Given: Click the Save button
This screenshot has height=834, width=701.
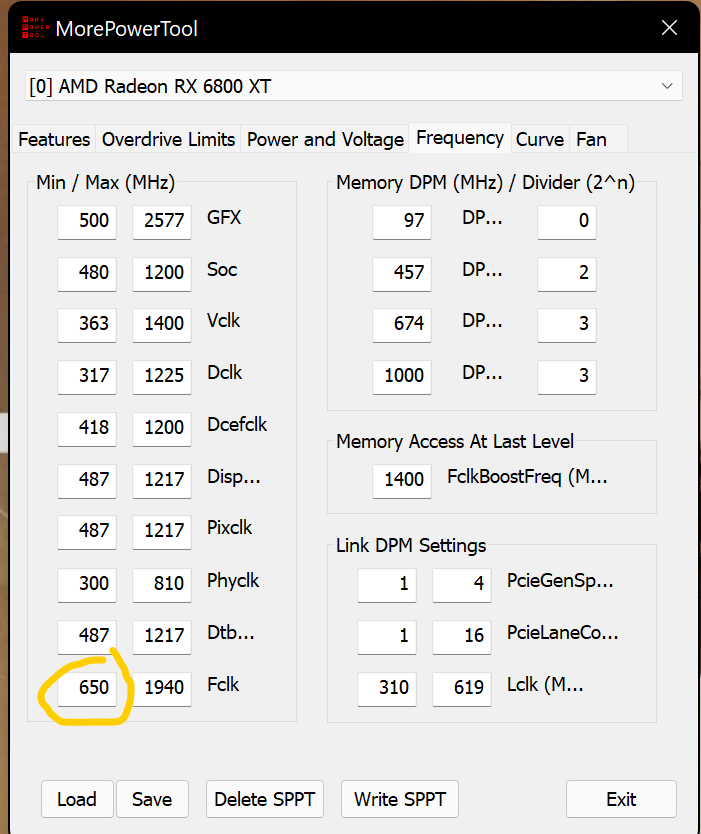Looking at the screenshot, I should [x=152, y=799].
